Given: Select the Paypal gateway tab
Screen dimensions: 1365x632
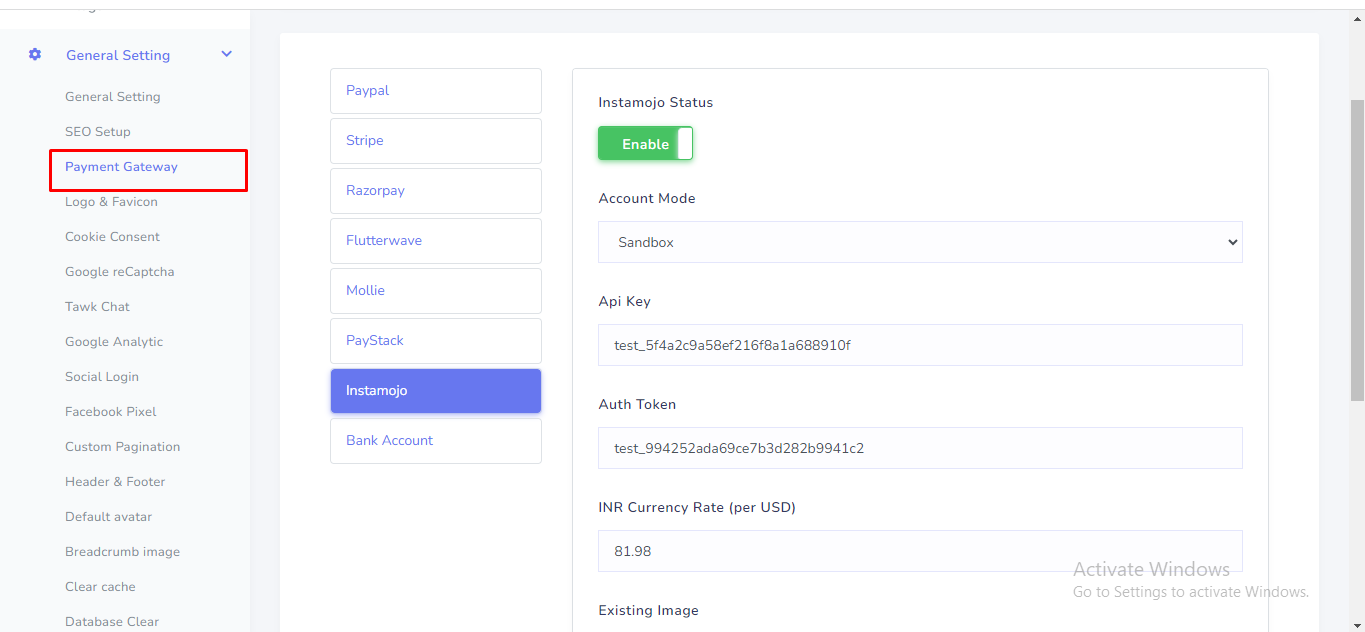Looking at the screenshot, I should (x=435, y=91).
